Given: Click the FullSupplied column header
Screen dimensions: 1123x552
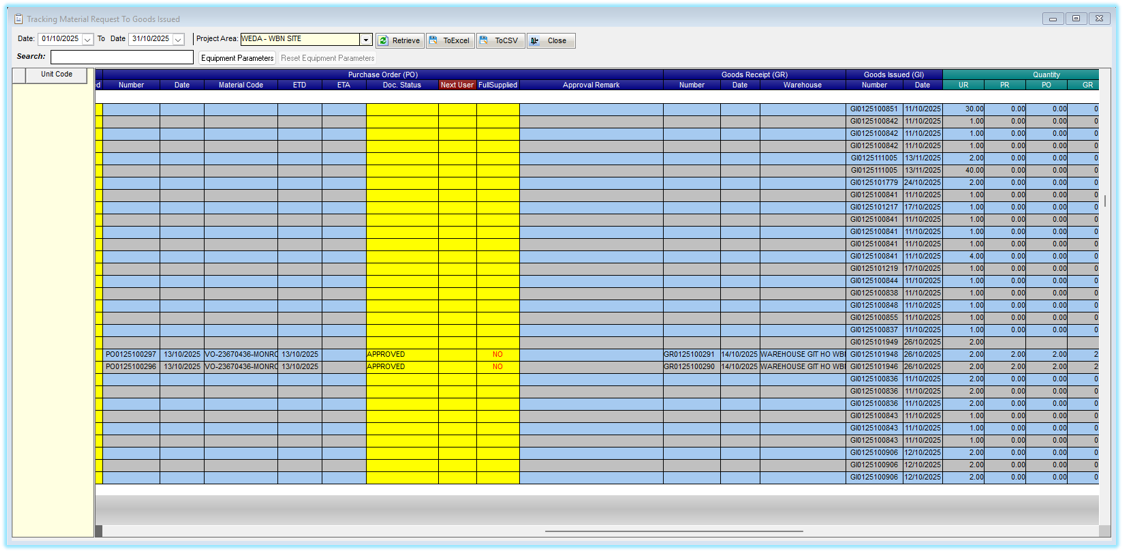Looking at the screenshot, I should (498, 84).
